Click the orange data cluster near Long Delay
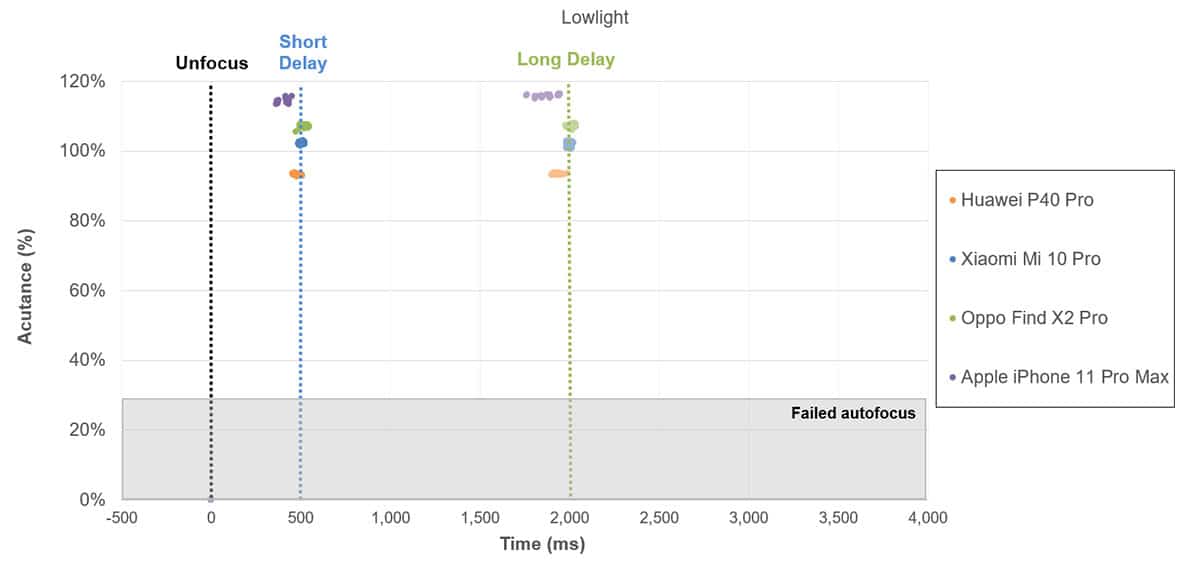This screenshot has height=561, width=1200. click(558, 174)
